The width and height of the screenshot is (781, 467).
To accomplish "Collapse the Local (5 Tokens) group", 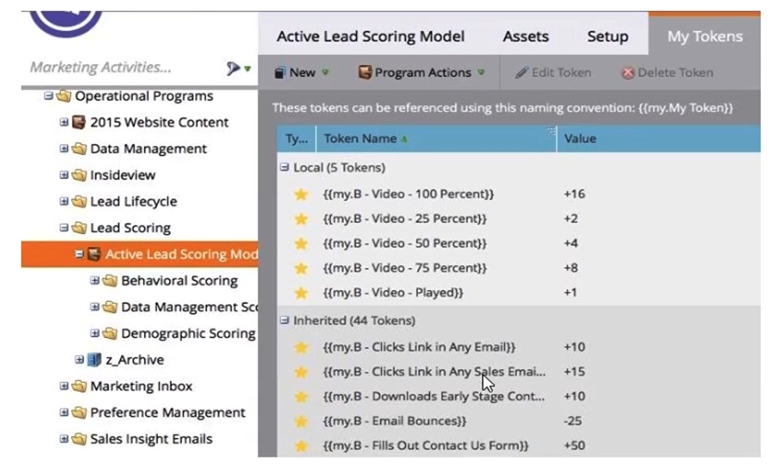I will coord(284,167).
